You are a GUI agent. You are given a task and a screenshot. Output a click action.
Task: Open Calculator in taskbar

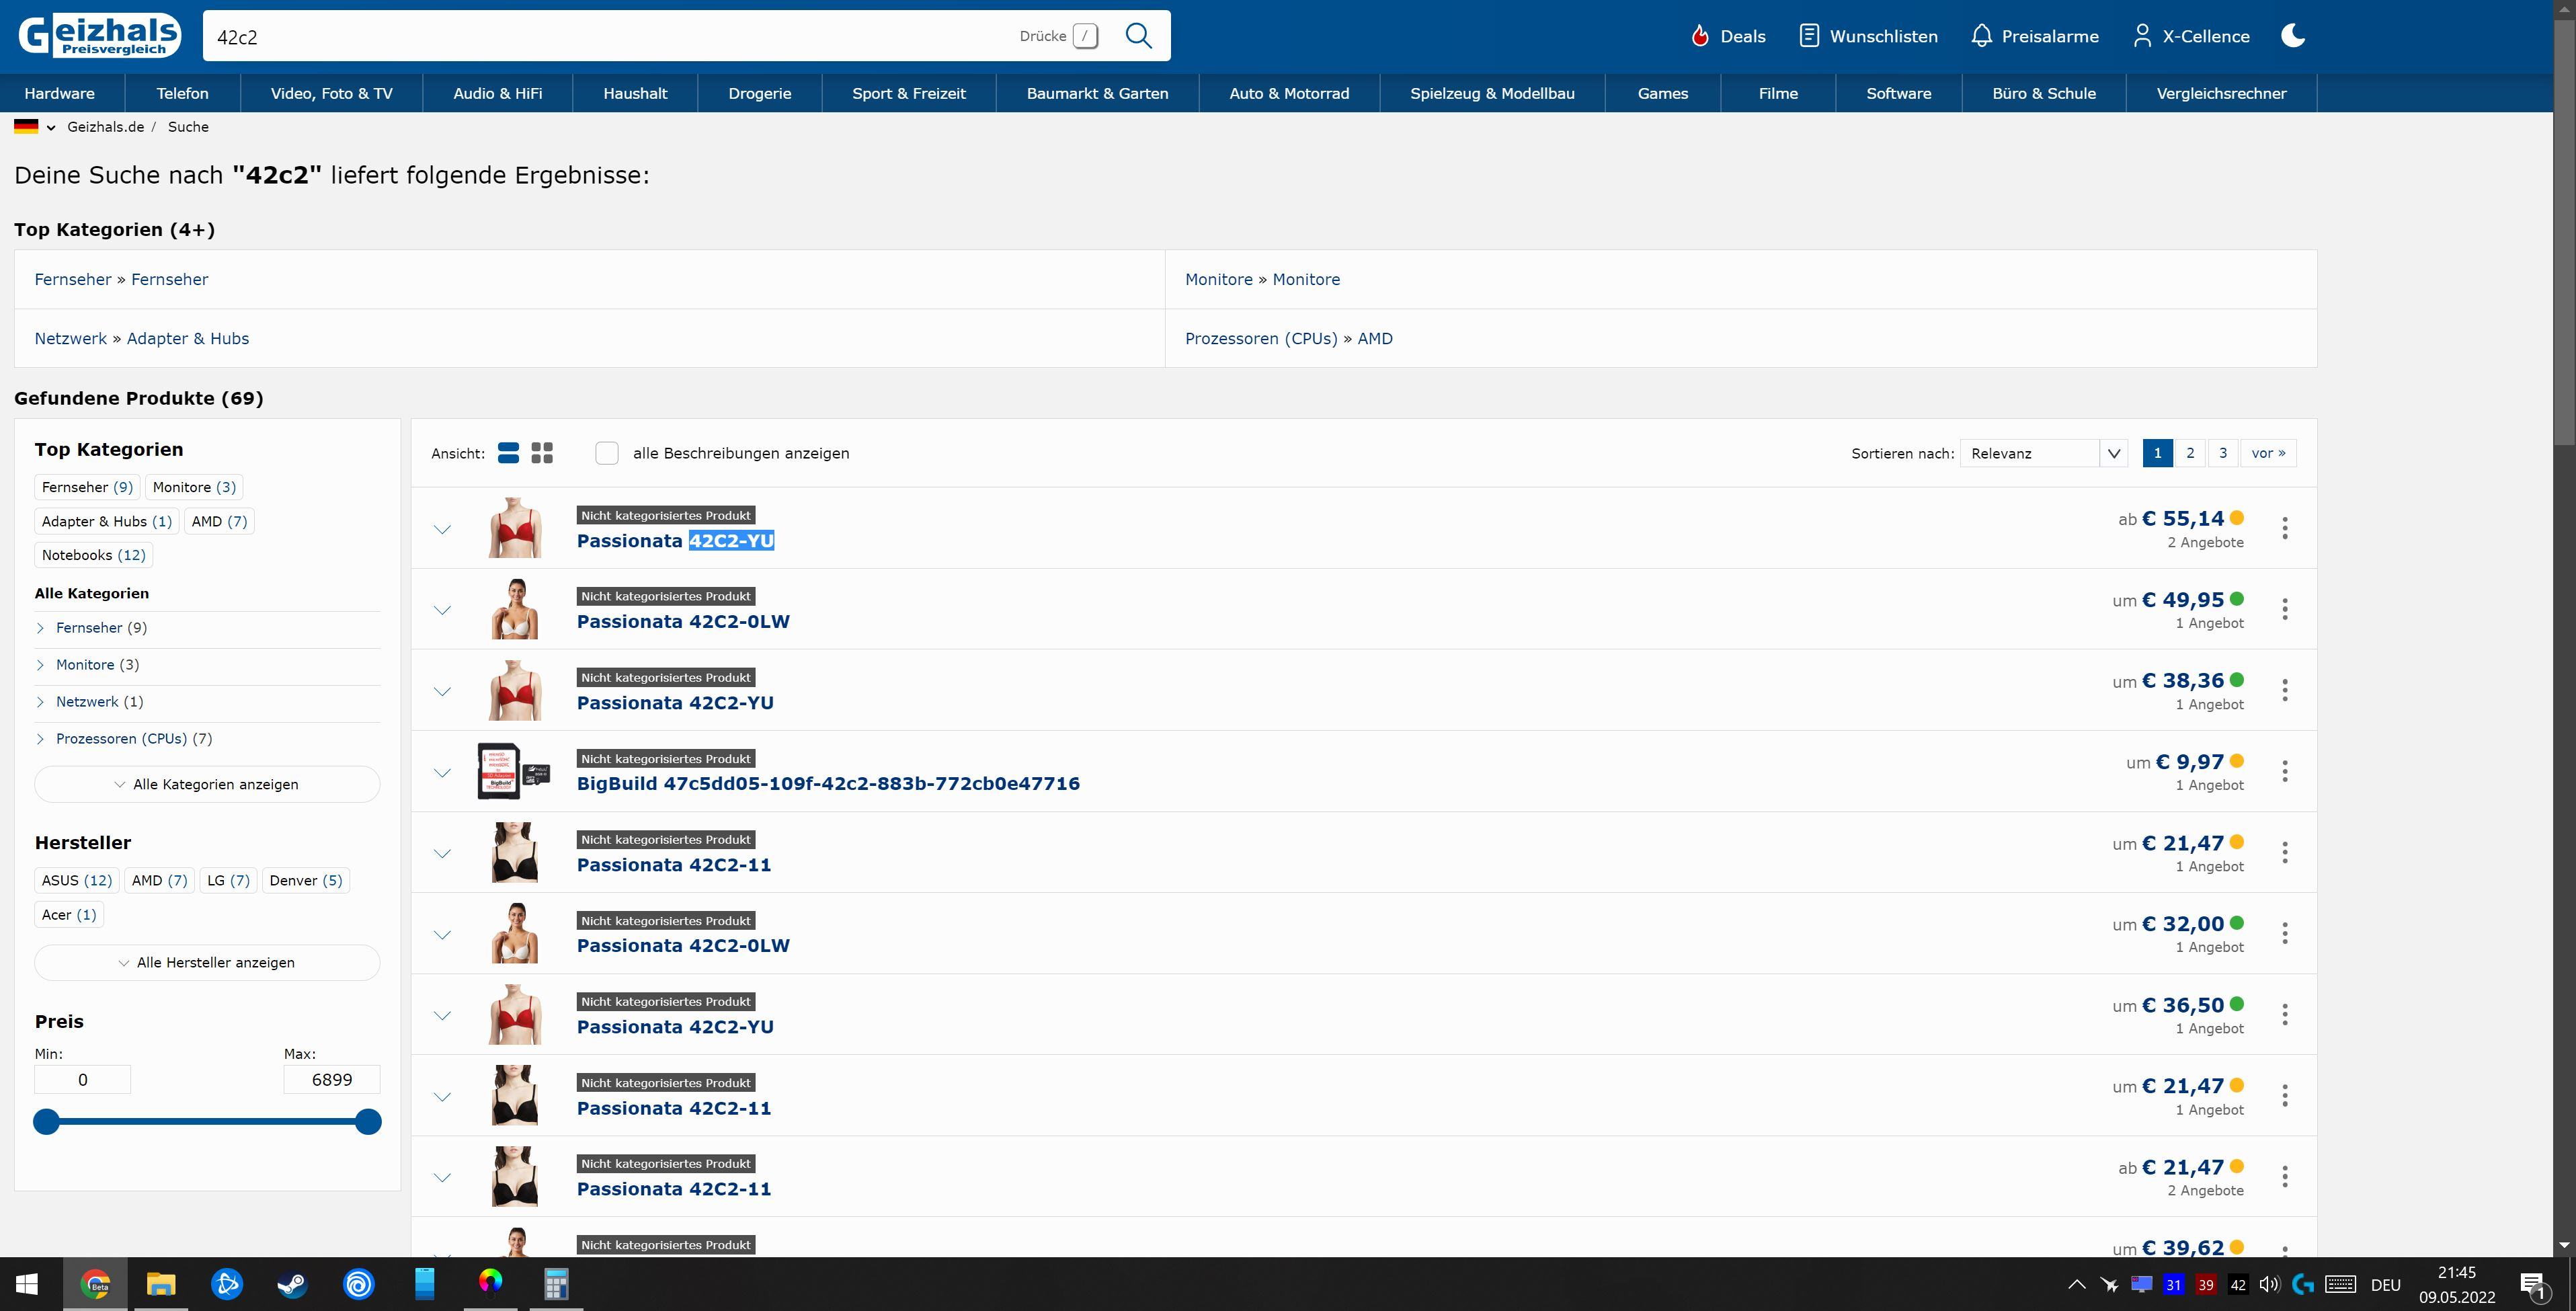[x=556, y=1284]
